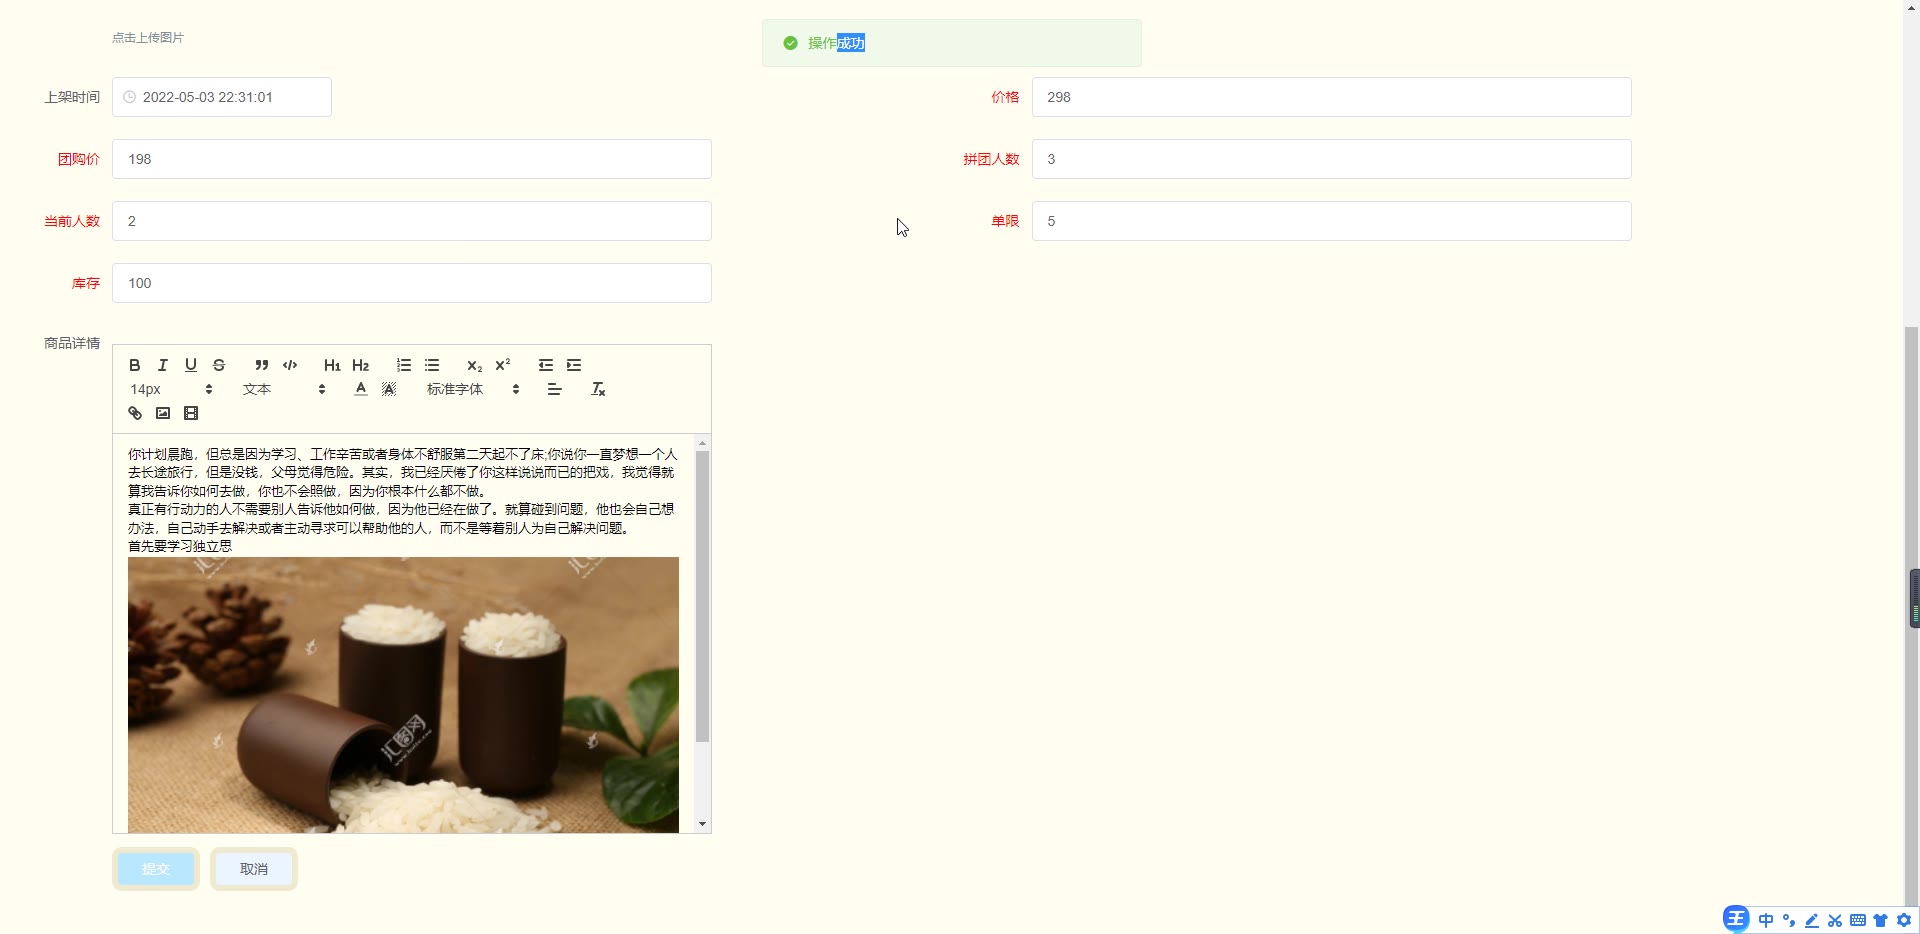
Task: Toggle italic formatting in the editor
Action: pyautogui.click(x=163, y=365)
